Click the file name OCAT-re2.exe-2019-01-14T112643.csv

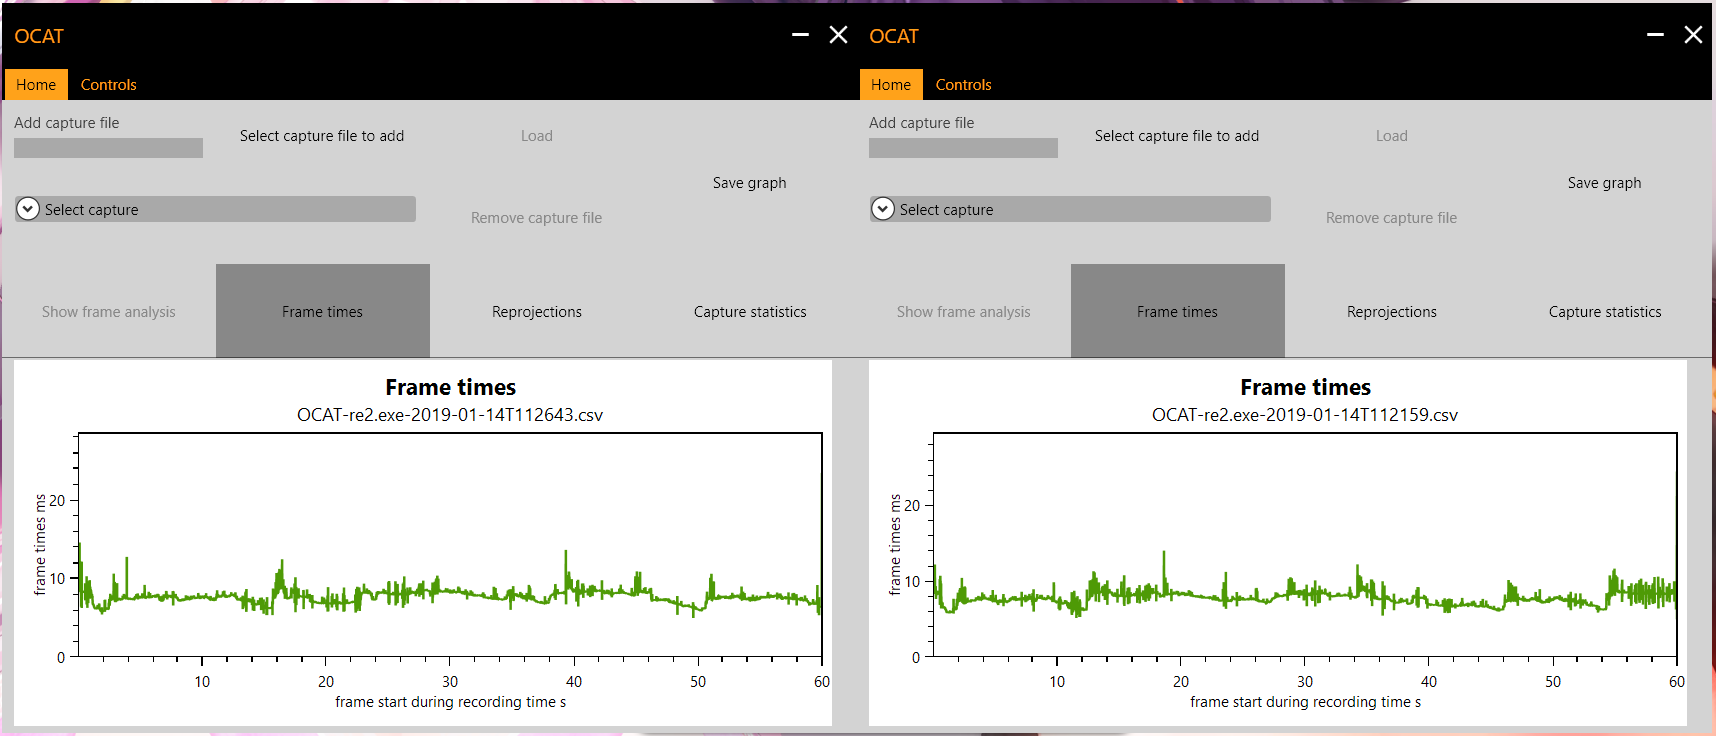click(450, 415)
